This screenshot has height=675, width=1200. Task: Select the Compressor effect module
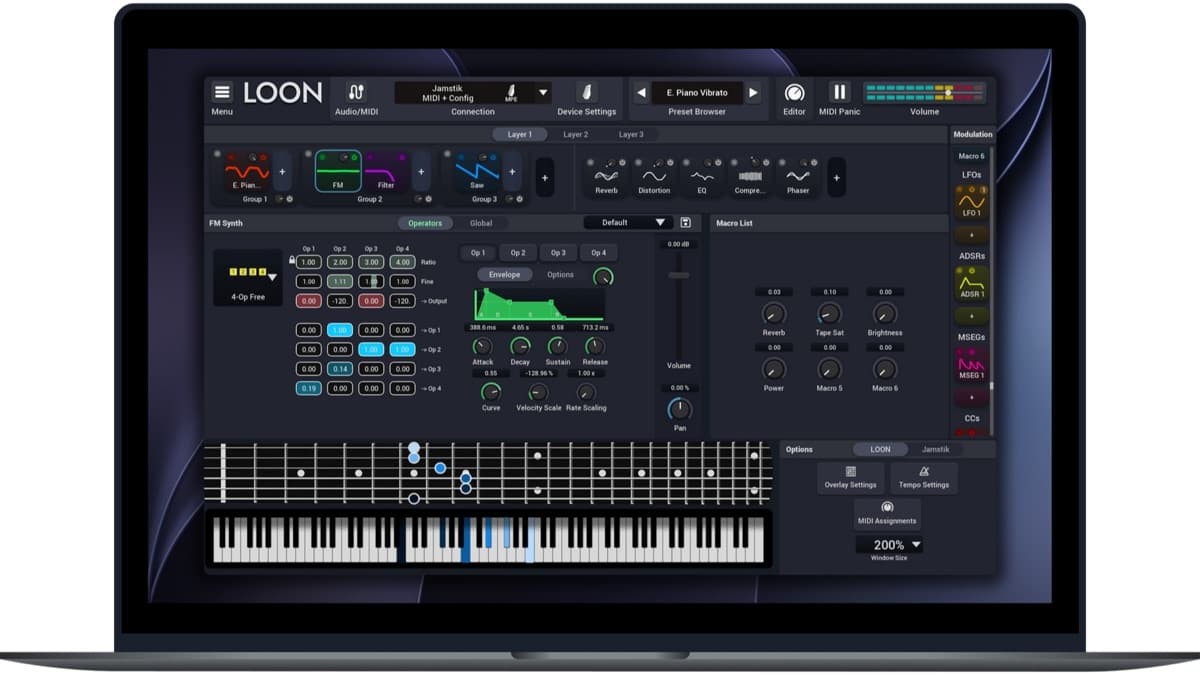pos(750,176)
